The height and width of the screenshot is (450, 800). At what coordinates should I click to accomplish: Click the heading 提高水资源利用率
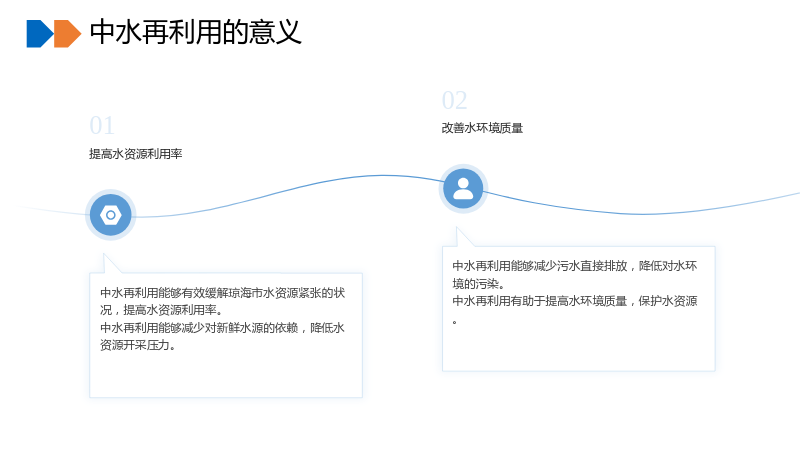pos(136,154)
